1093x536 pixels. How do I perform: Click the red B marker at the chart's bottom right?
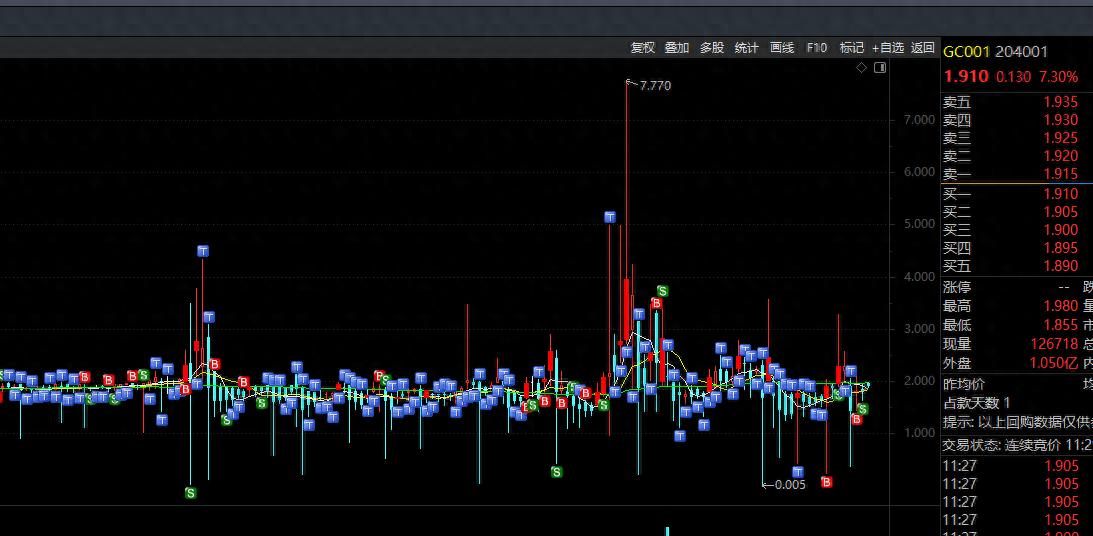click(826, 482)
